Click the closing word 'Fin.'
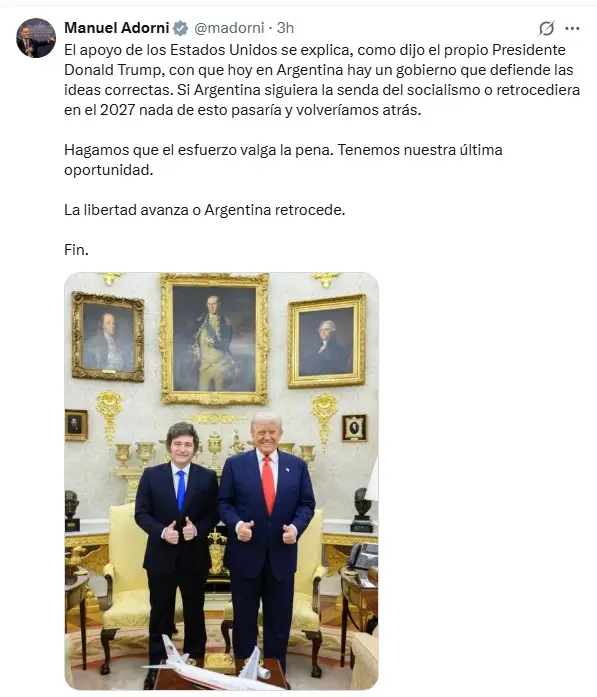The image size is (597, 697). click(76, 250)
